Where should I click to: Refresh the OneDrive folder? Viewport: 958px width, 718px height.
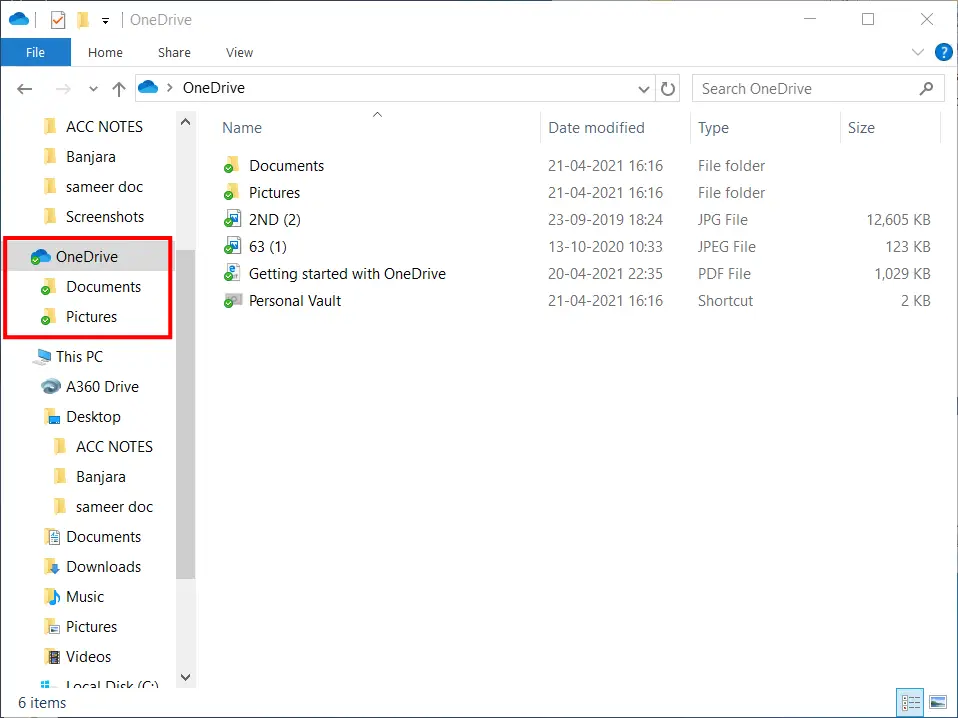point(668,89)
